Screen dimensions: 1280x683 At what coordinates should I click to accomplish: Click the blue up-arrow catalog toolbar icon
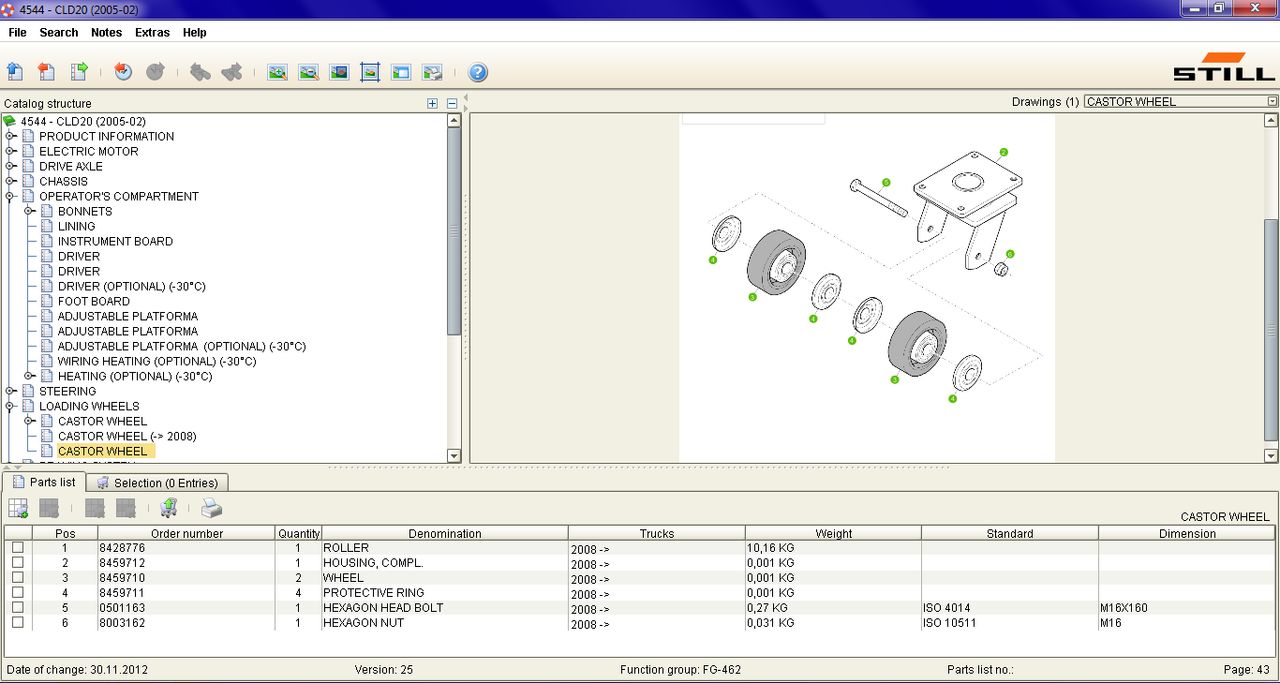(x=15, y=72)
